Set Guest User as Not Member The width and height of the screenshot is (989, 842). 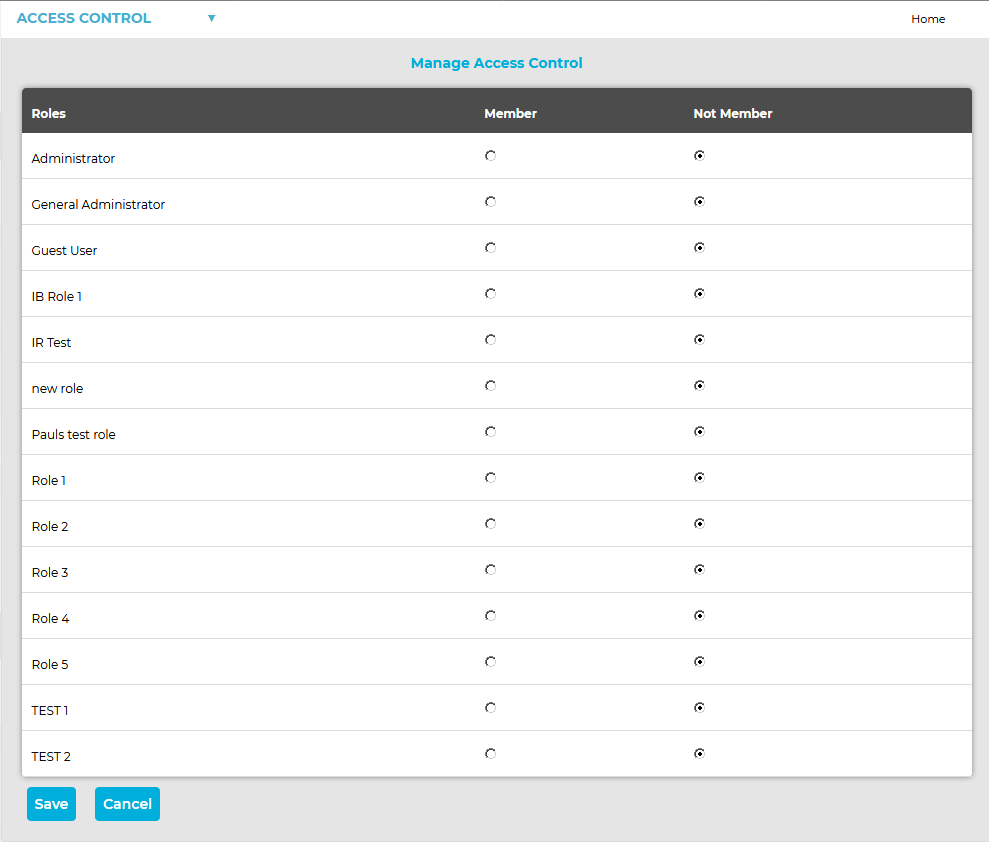tap(699, 248)
